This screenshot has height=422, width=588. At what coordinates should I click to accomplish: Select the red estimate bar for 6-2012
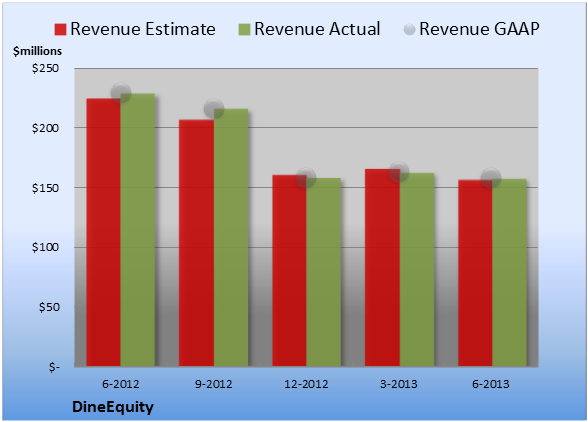[104, 233]
